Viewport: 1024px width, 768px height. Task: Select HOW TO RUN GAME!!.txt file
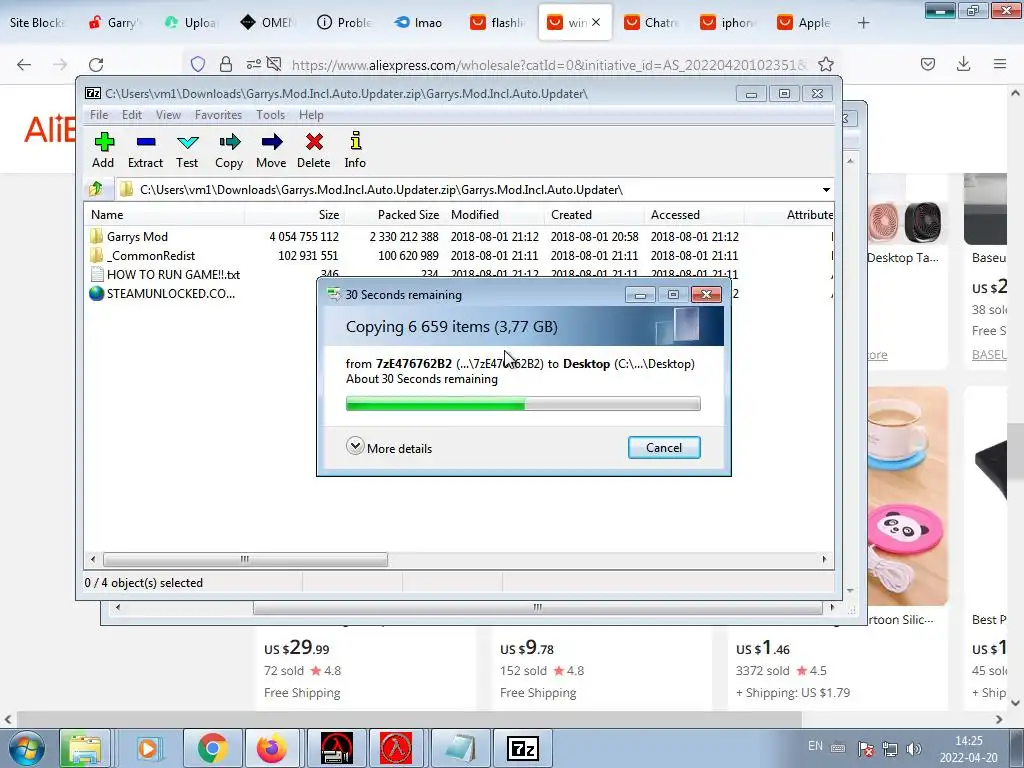(x=173, y=274)
